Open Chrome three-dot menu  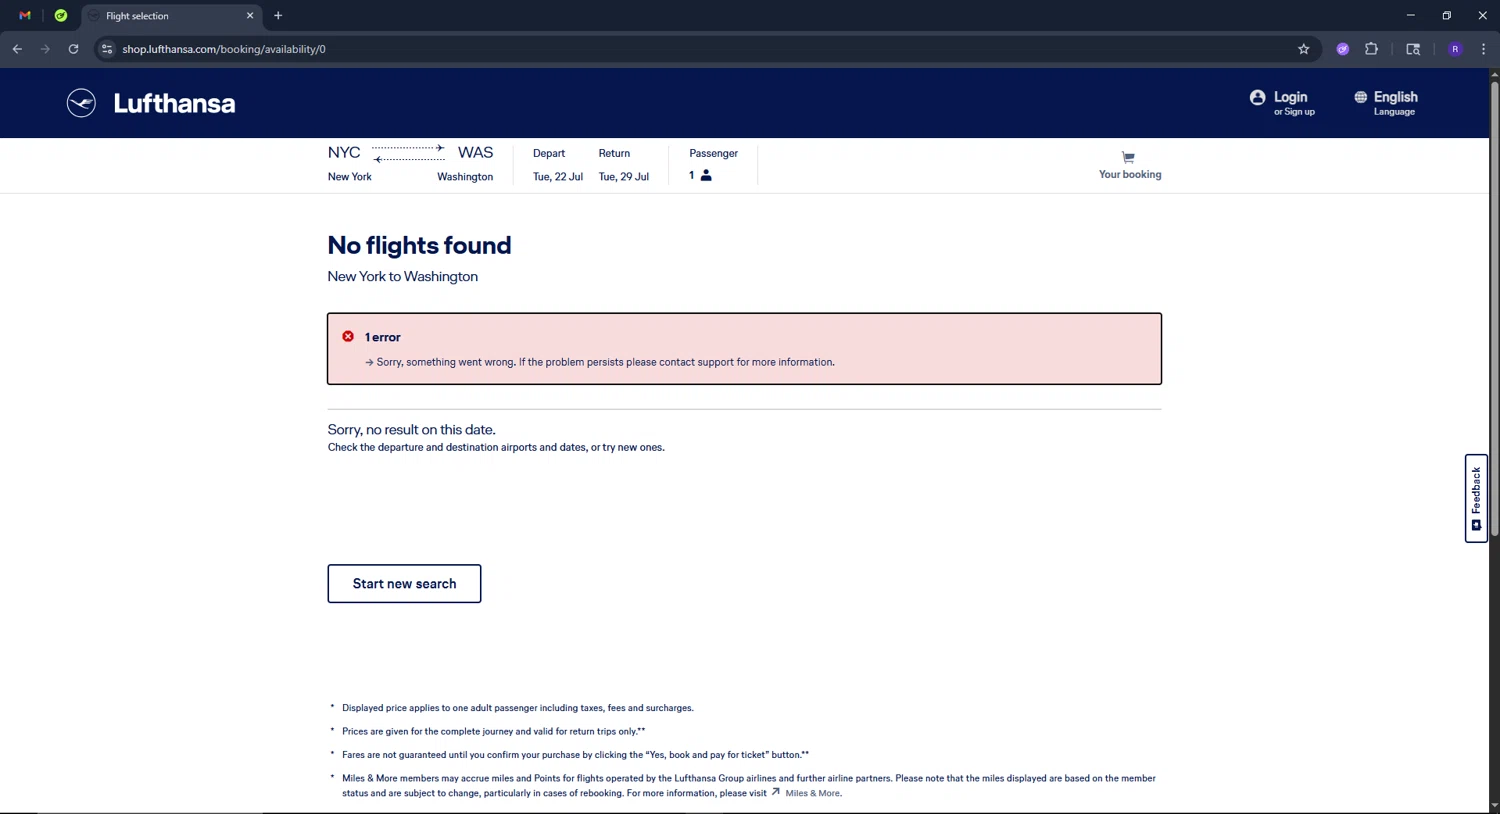(x=1483, y=49)
